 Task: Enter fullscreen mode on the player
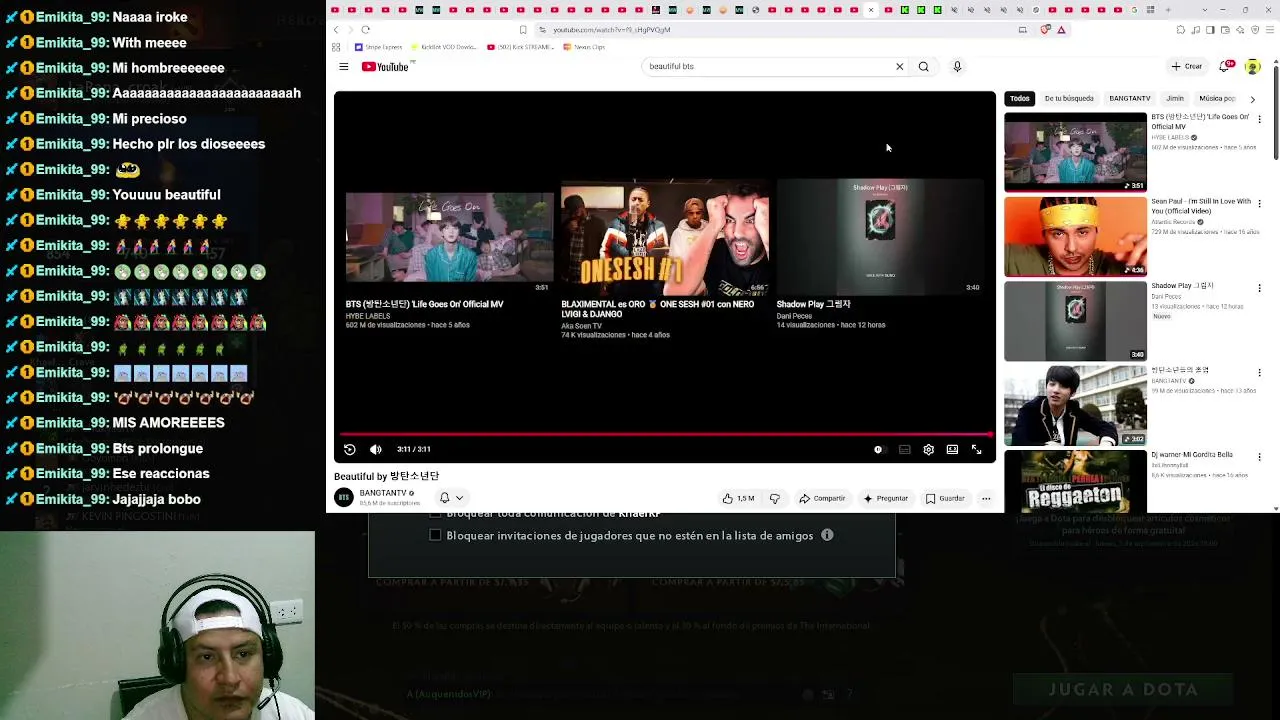(977, 450)
